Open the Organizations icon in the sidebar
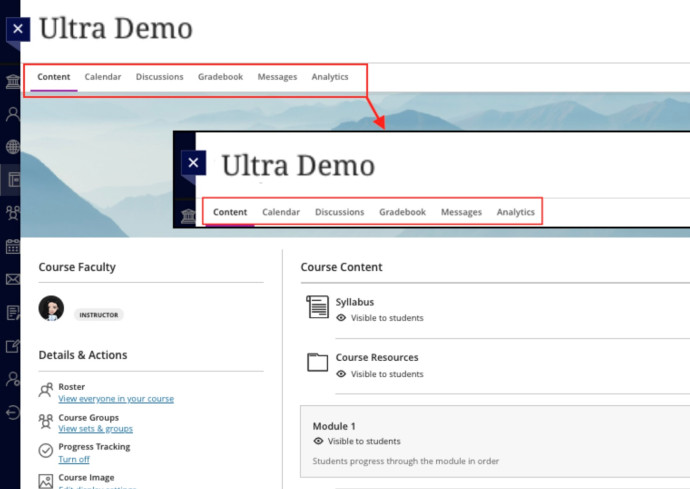This screenshot has height=489, width=690. tap(13, 213)
